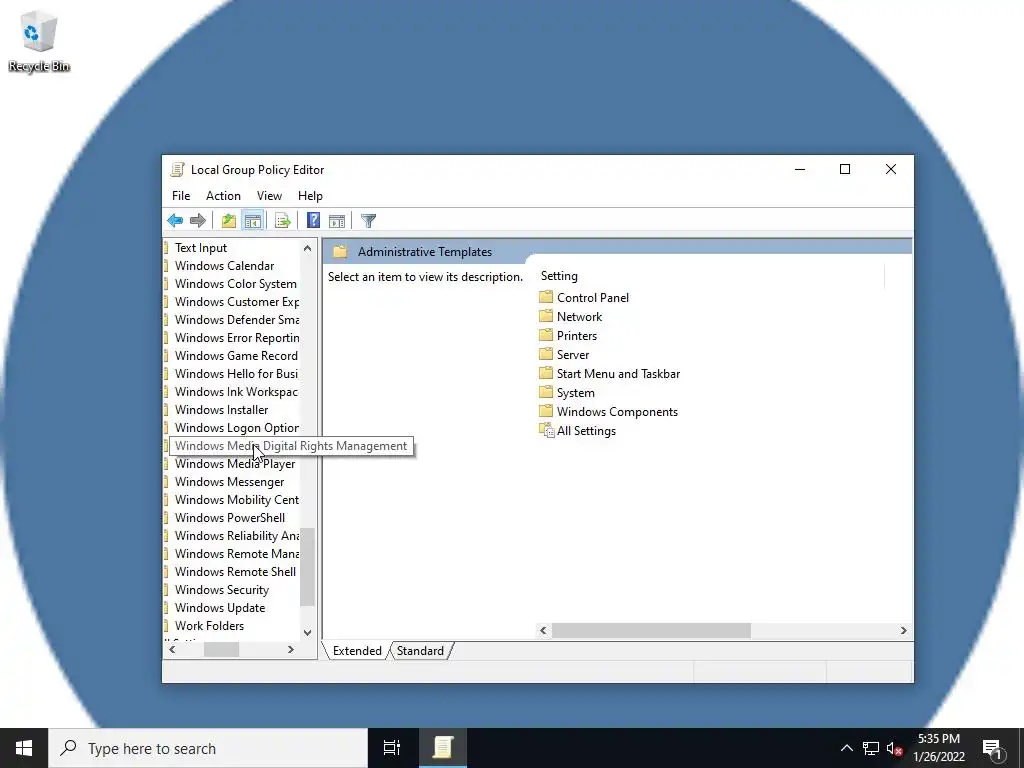The image size is (1024, 768).
Task: Click the Forward arrow toolbar icon
Action: pos(198,221)
